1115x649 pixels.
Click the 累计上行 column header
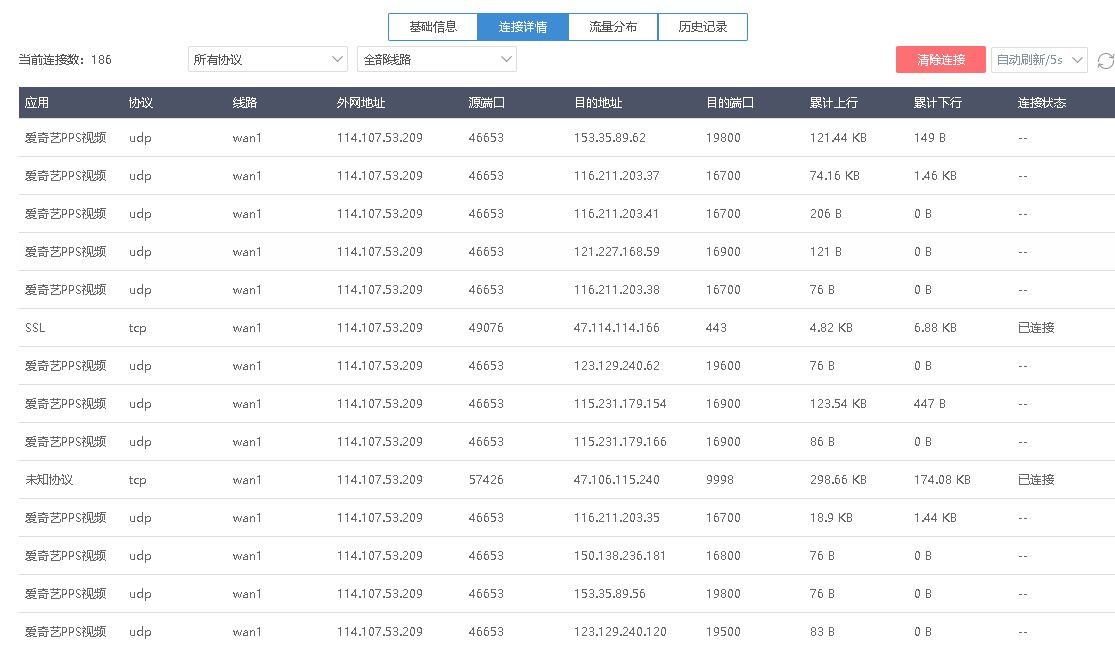pyautogui.click(x=833, y=102)
